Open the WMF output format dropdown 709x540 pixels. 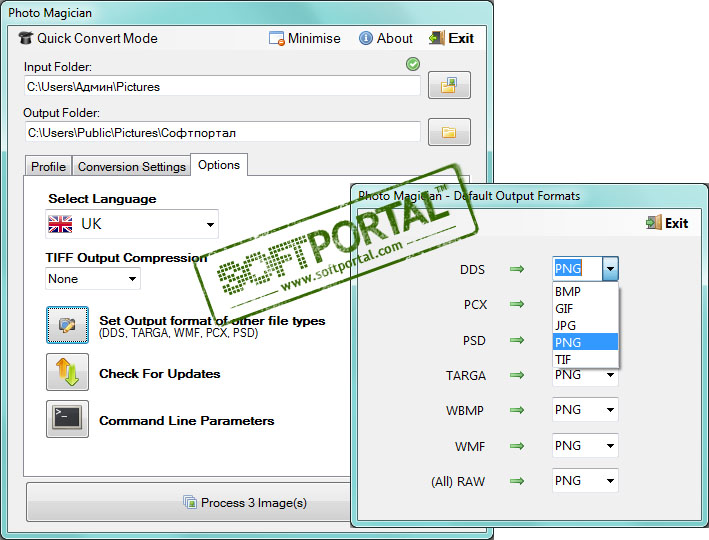click(x=585, y=445)
